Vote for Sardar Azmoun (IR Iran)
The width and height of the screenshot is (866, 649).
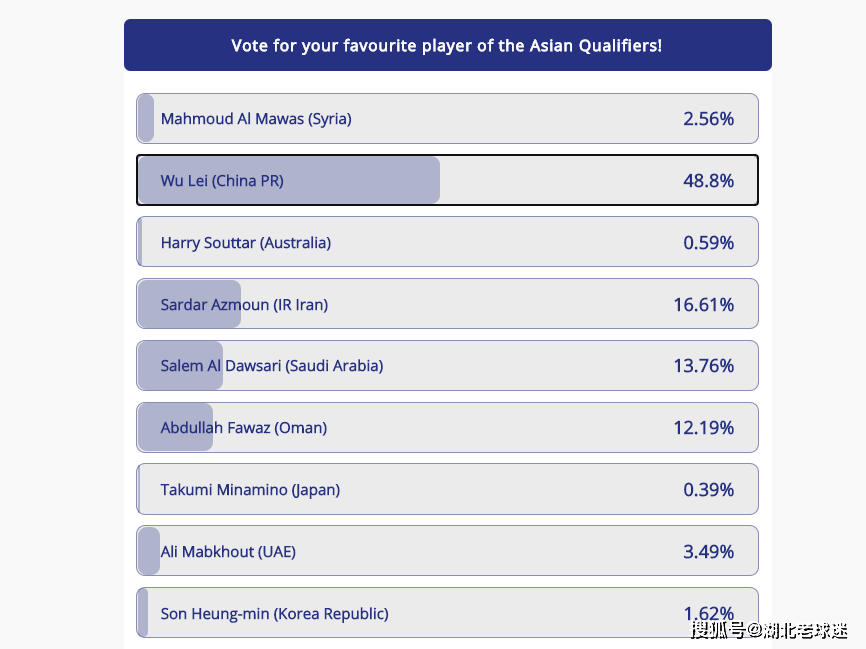pos(447,304)
